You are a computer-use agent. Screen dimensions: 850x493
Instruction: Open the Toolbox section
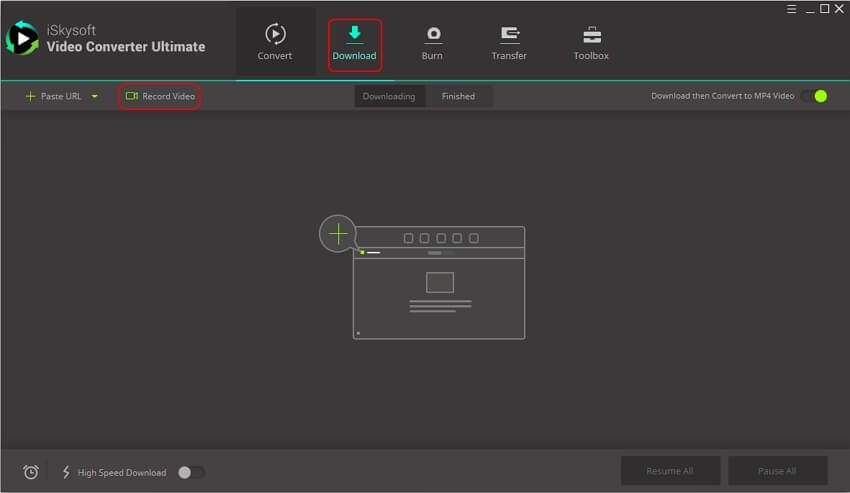pos(591,42)
